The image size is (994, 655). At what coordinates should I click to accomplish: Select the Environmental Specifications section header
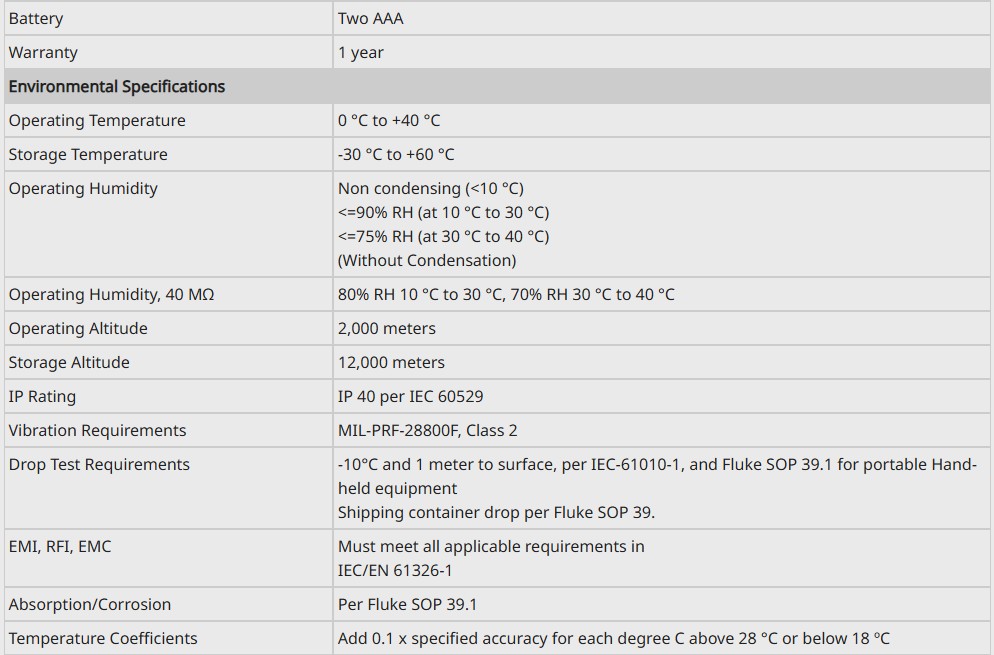(117, 86)
